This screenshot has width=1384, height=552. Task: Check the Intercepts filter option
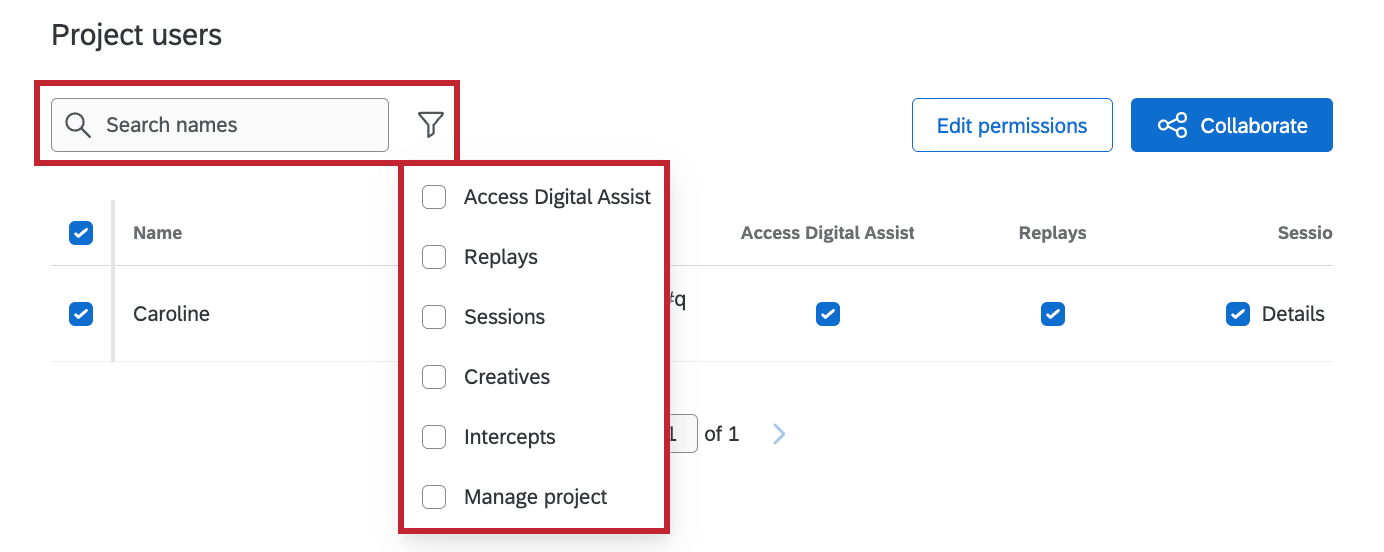coord(434,437)
